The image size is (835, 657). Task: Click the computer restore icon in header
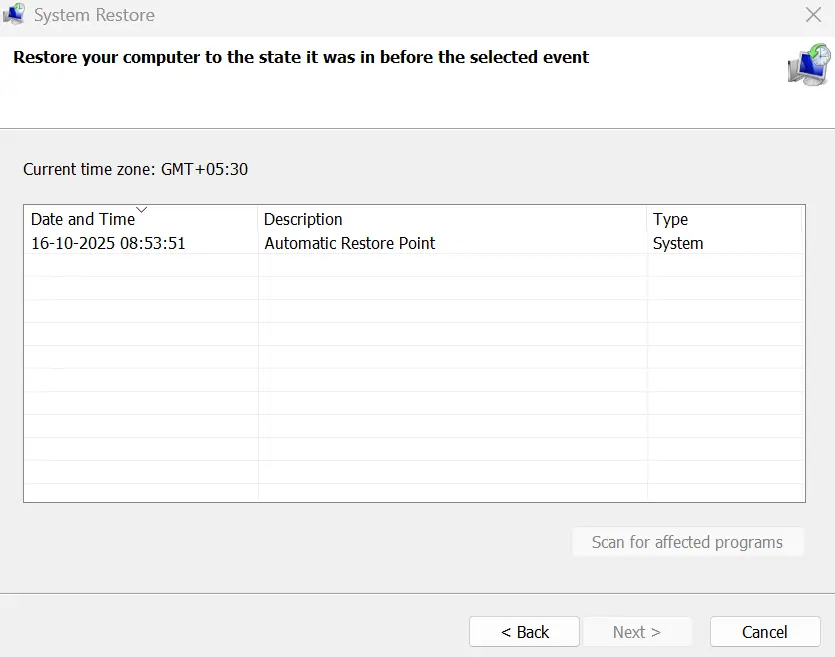806,66
